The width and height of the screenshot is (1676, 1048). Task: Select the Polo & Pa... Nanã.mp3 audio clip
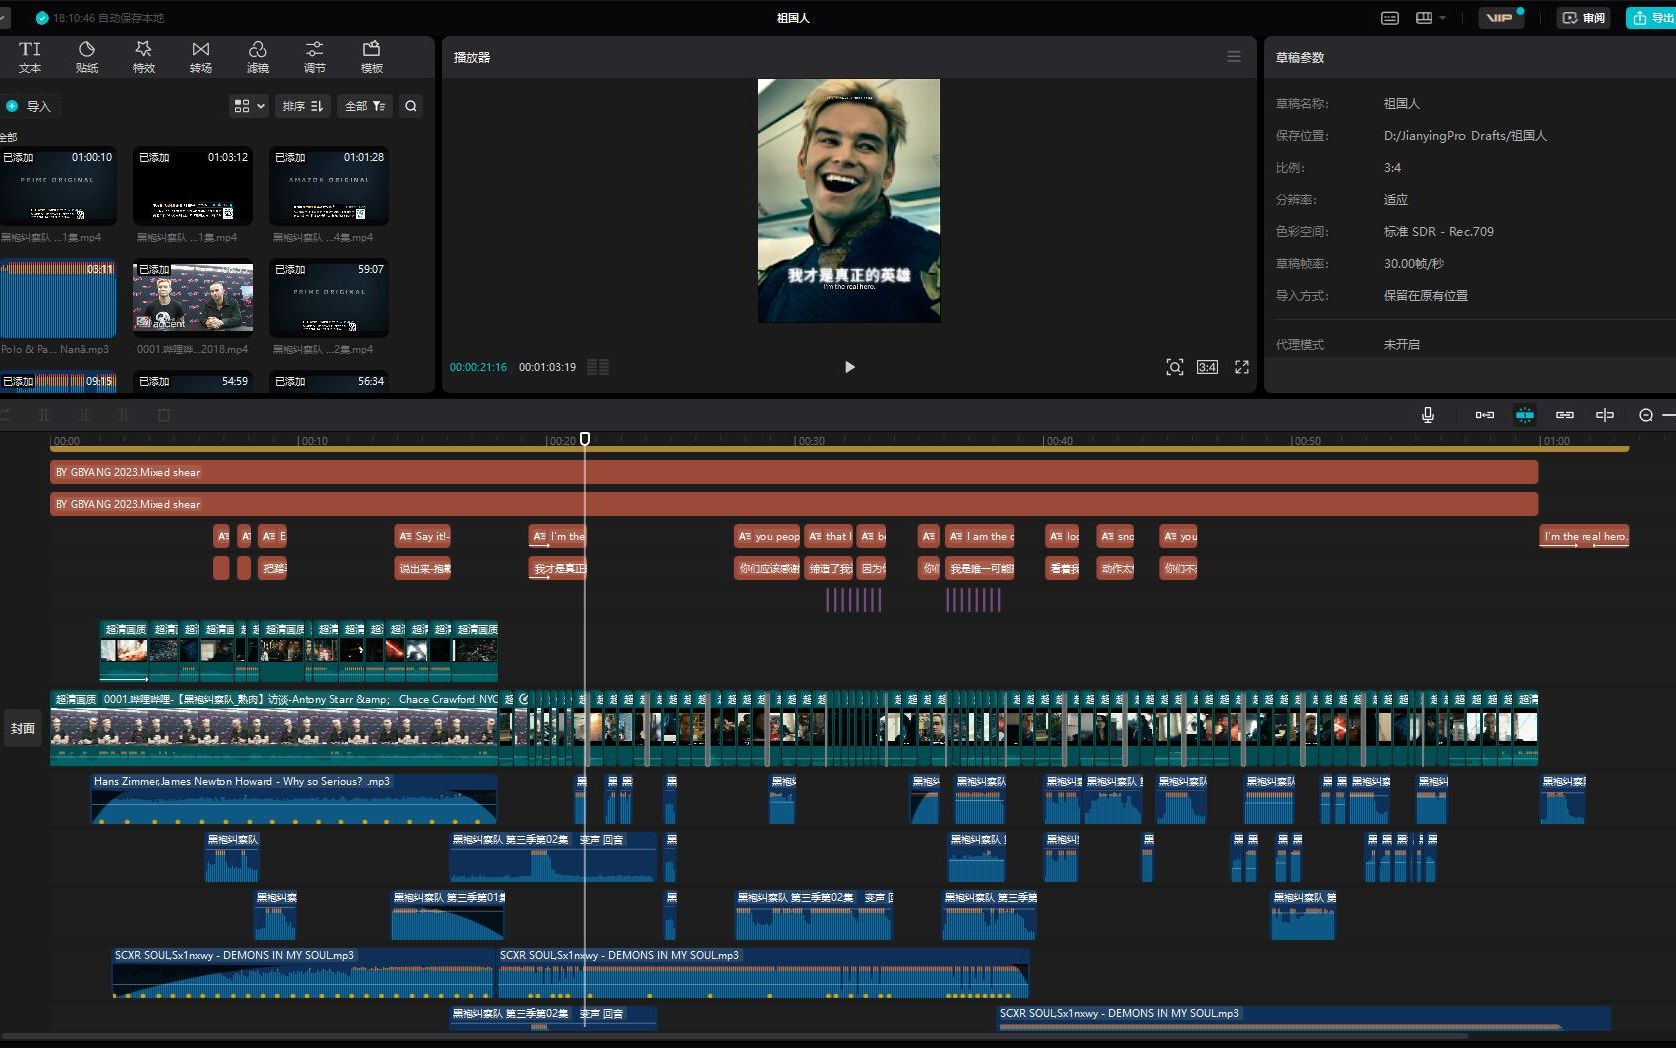click(58, 298)
